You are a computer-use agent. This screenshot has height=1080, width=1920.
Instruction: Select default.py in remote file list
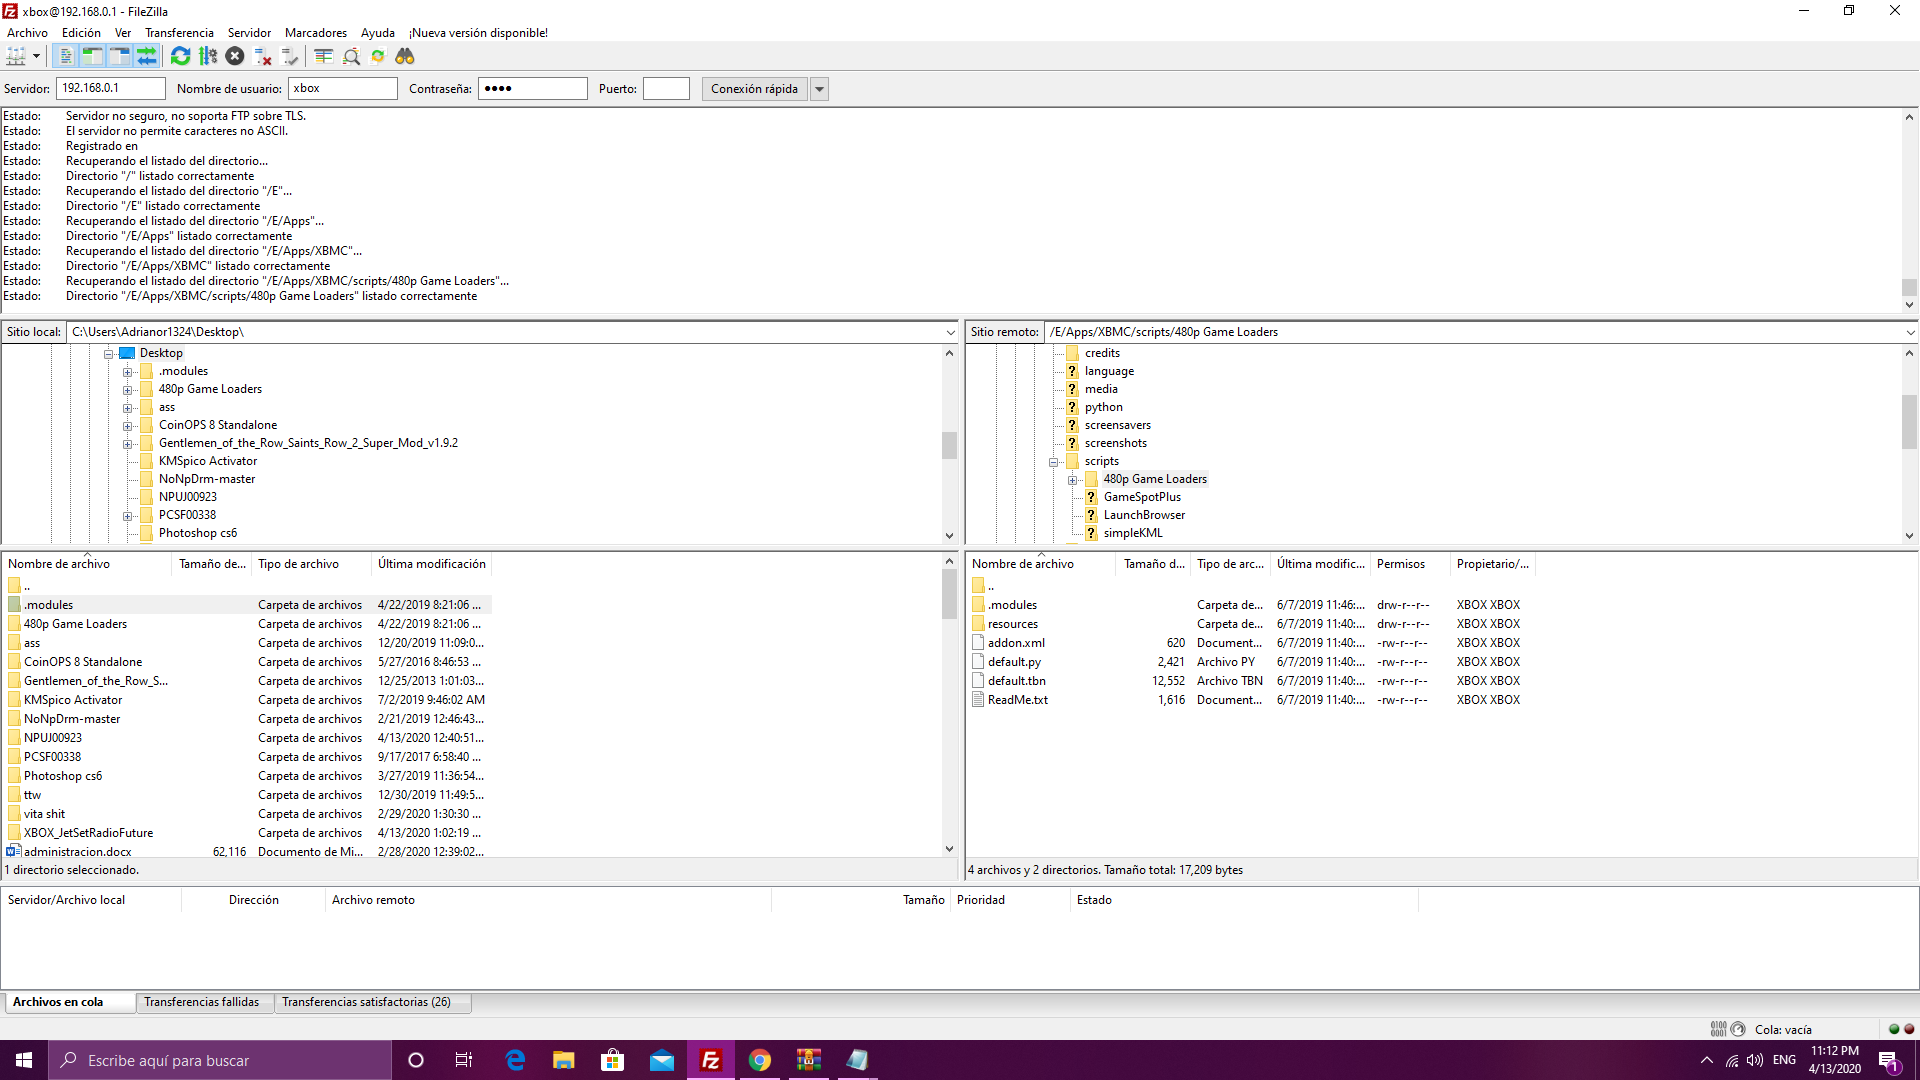pos(1014,662)
